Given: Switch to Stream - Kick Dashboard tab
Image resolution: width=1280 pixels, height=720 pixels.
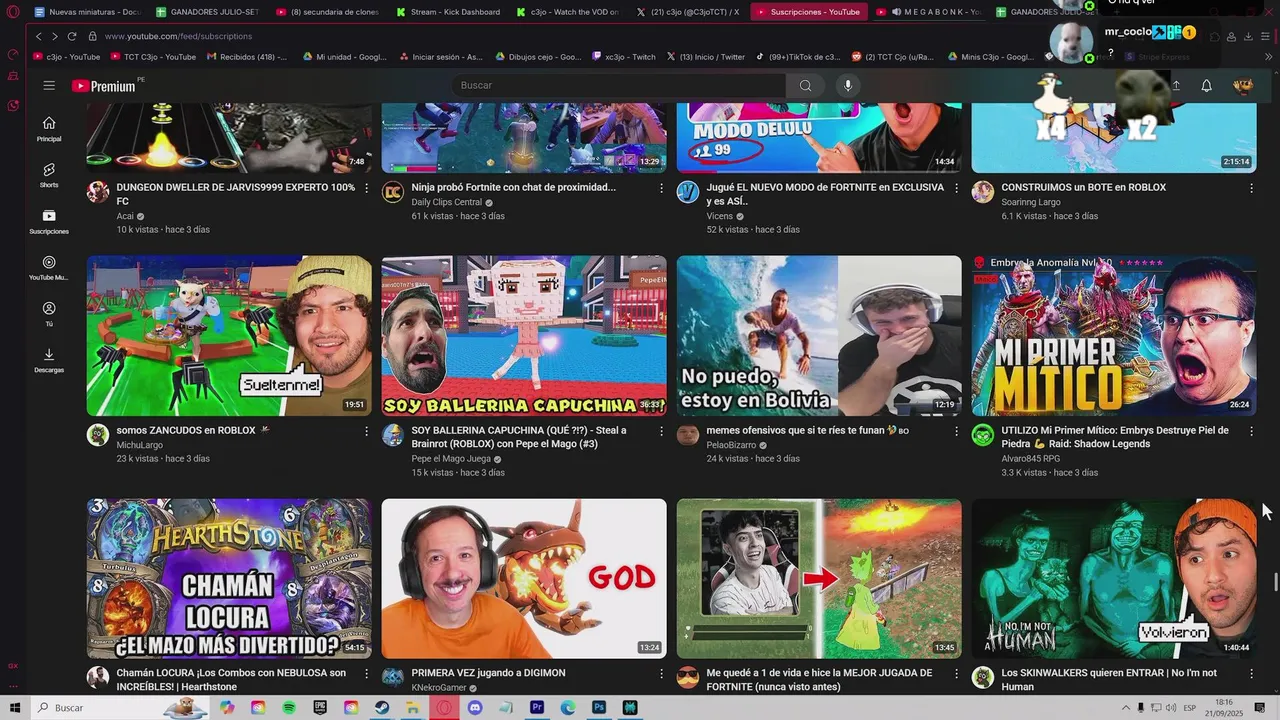Looking at the screenshot, I should (x=447, y=12).
